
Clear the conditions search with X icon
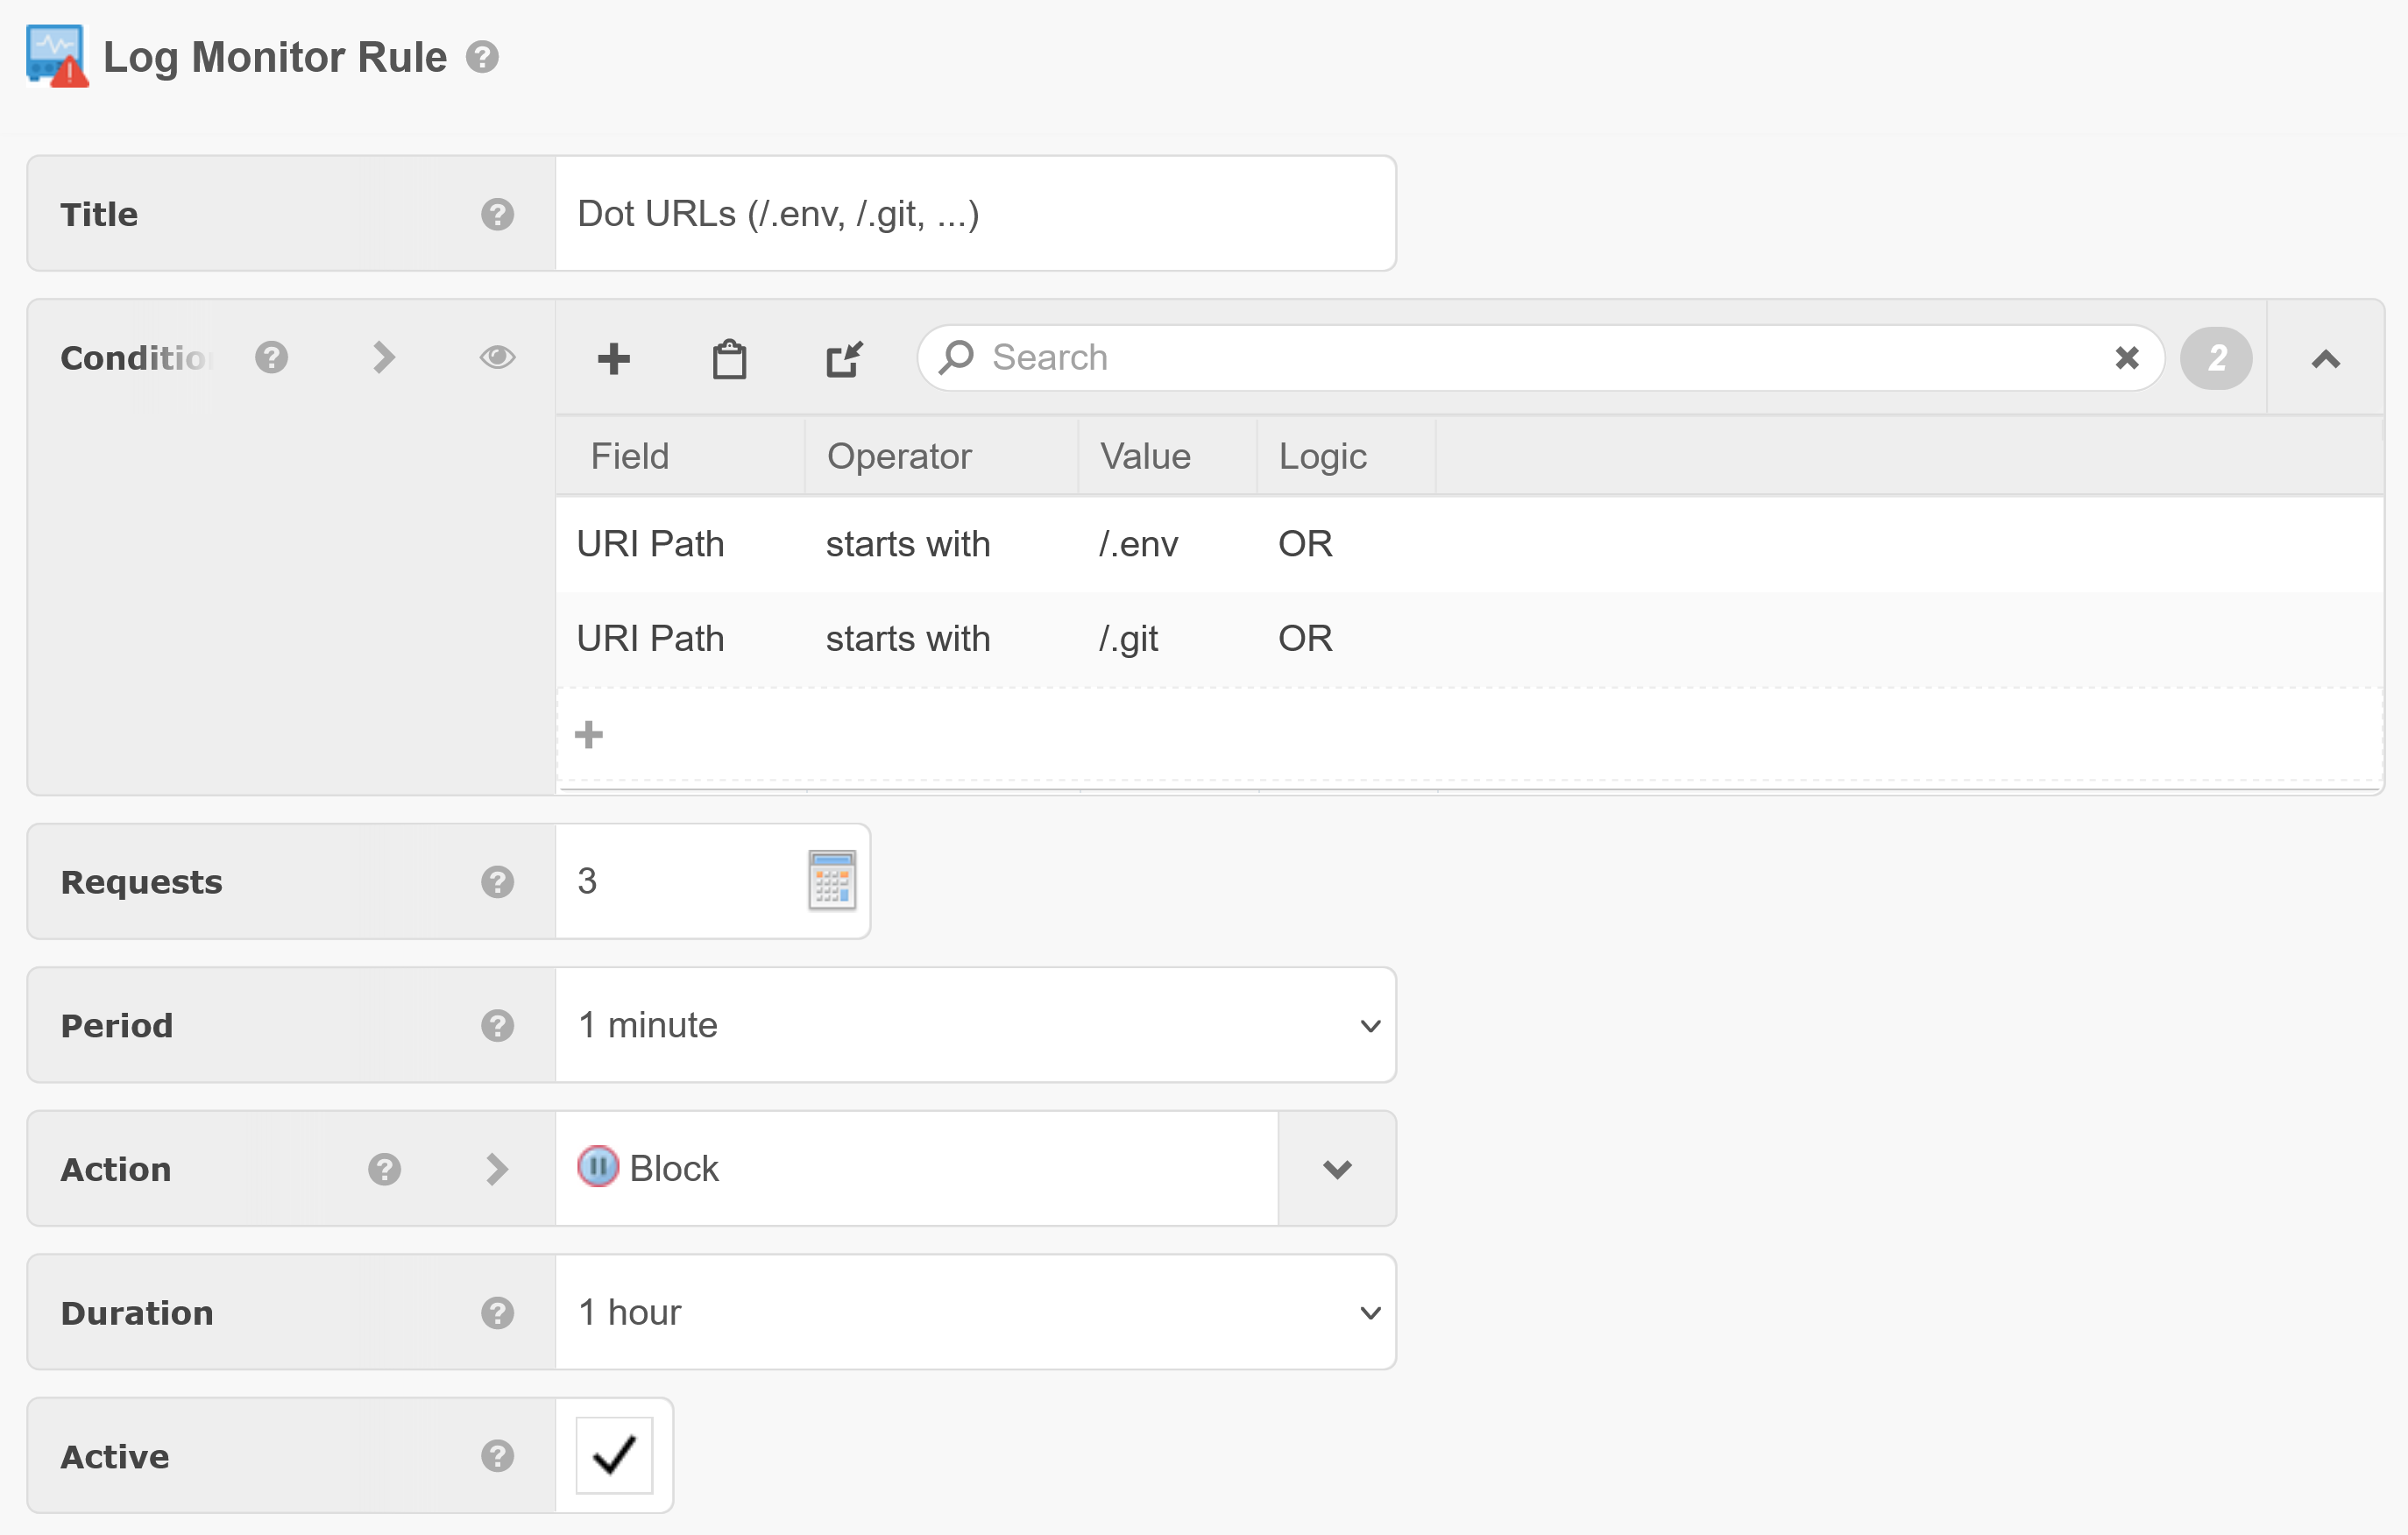(x=2126, y=358)
